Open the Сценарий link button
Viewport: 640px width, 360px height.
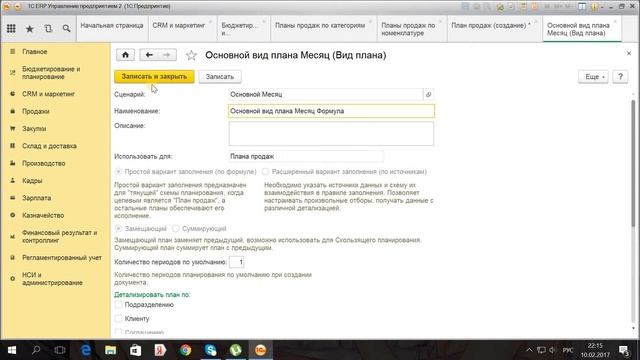tap(428, 94)
